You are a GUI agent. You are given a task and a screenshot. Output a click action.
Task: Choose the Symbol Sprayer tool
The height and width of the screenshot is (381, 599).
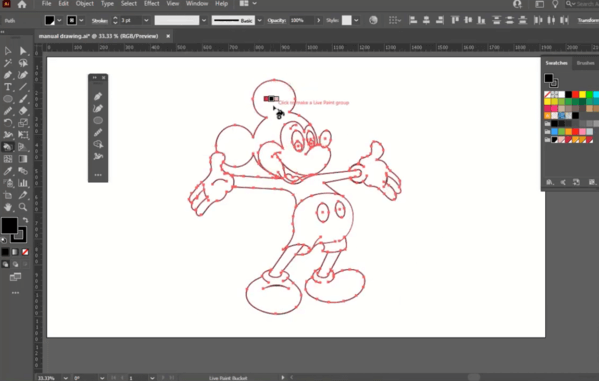8,183
